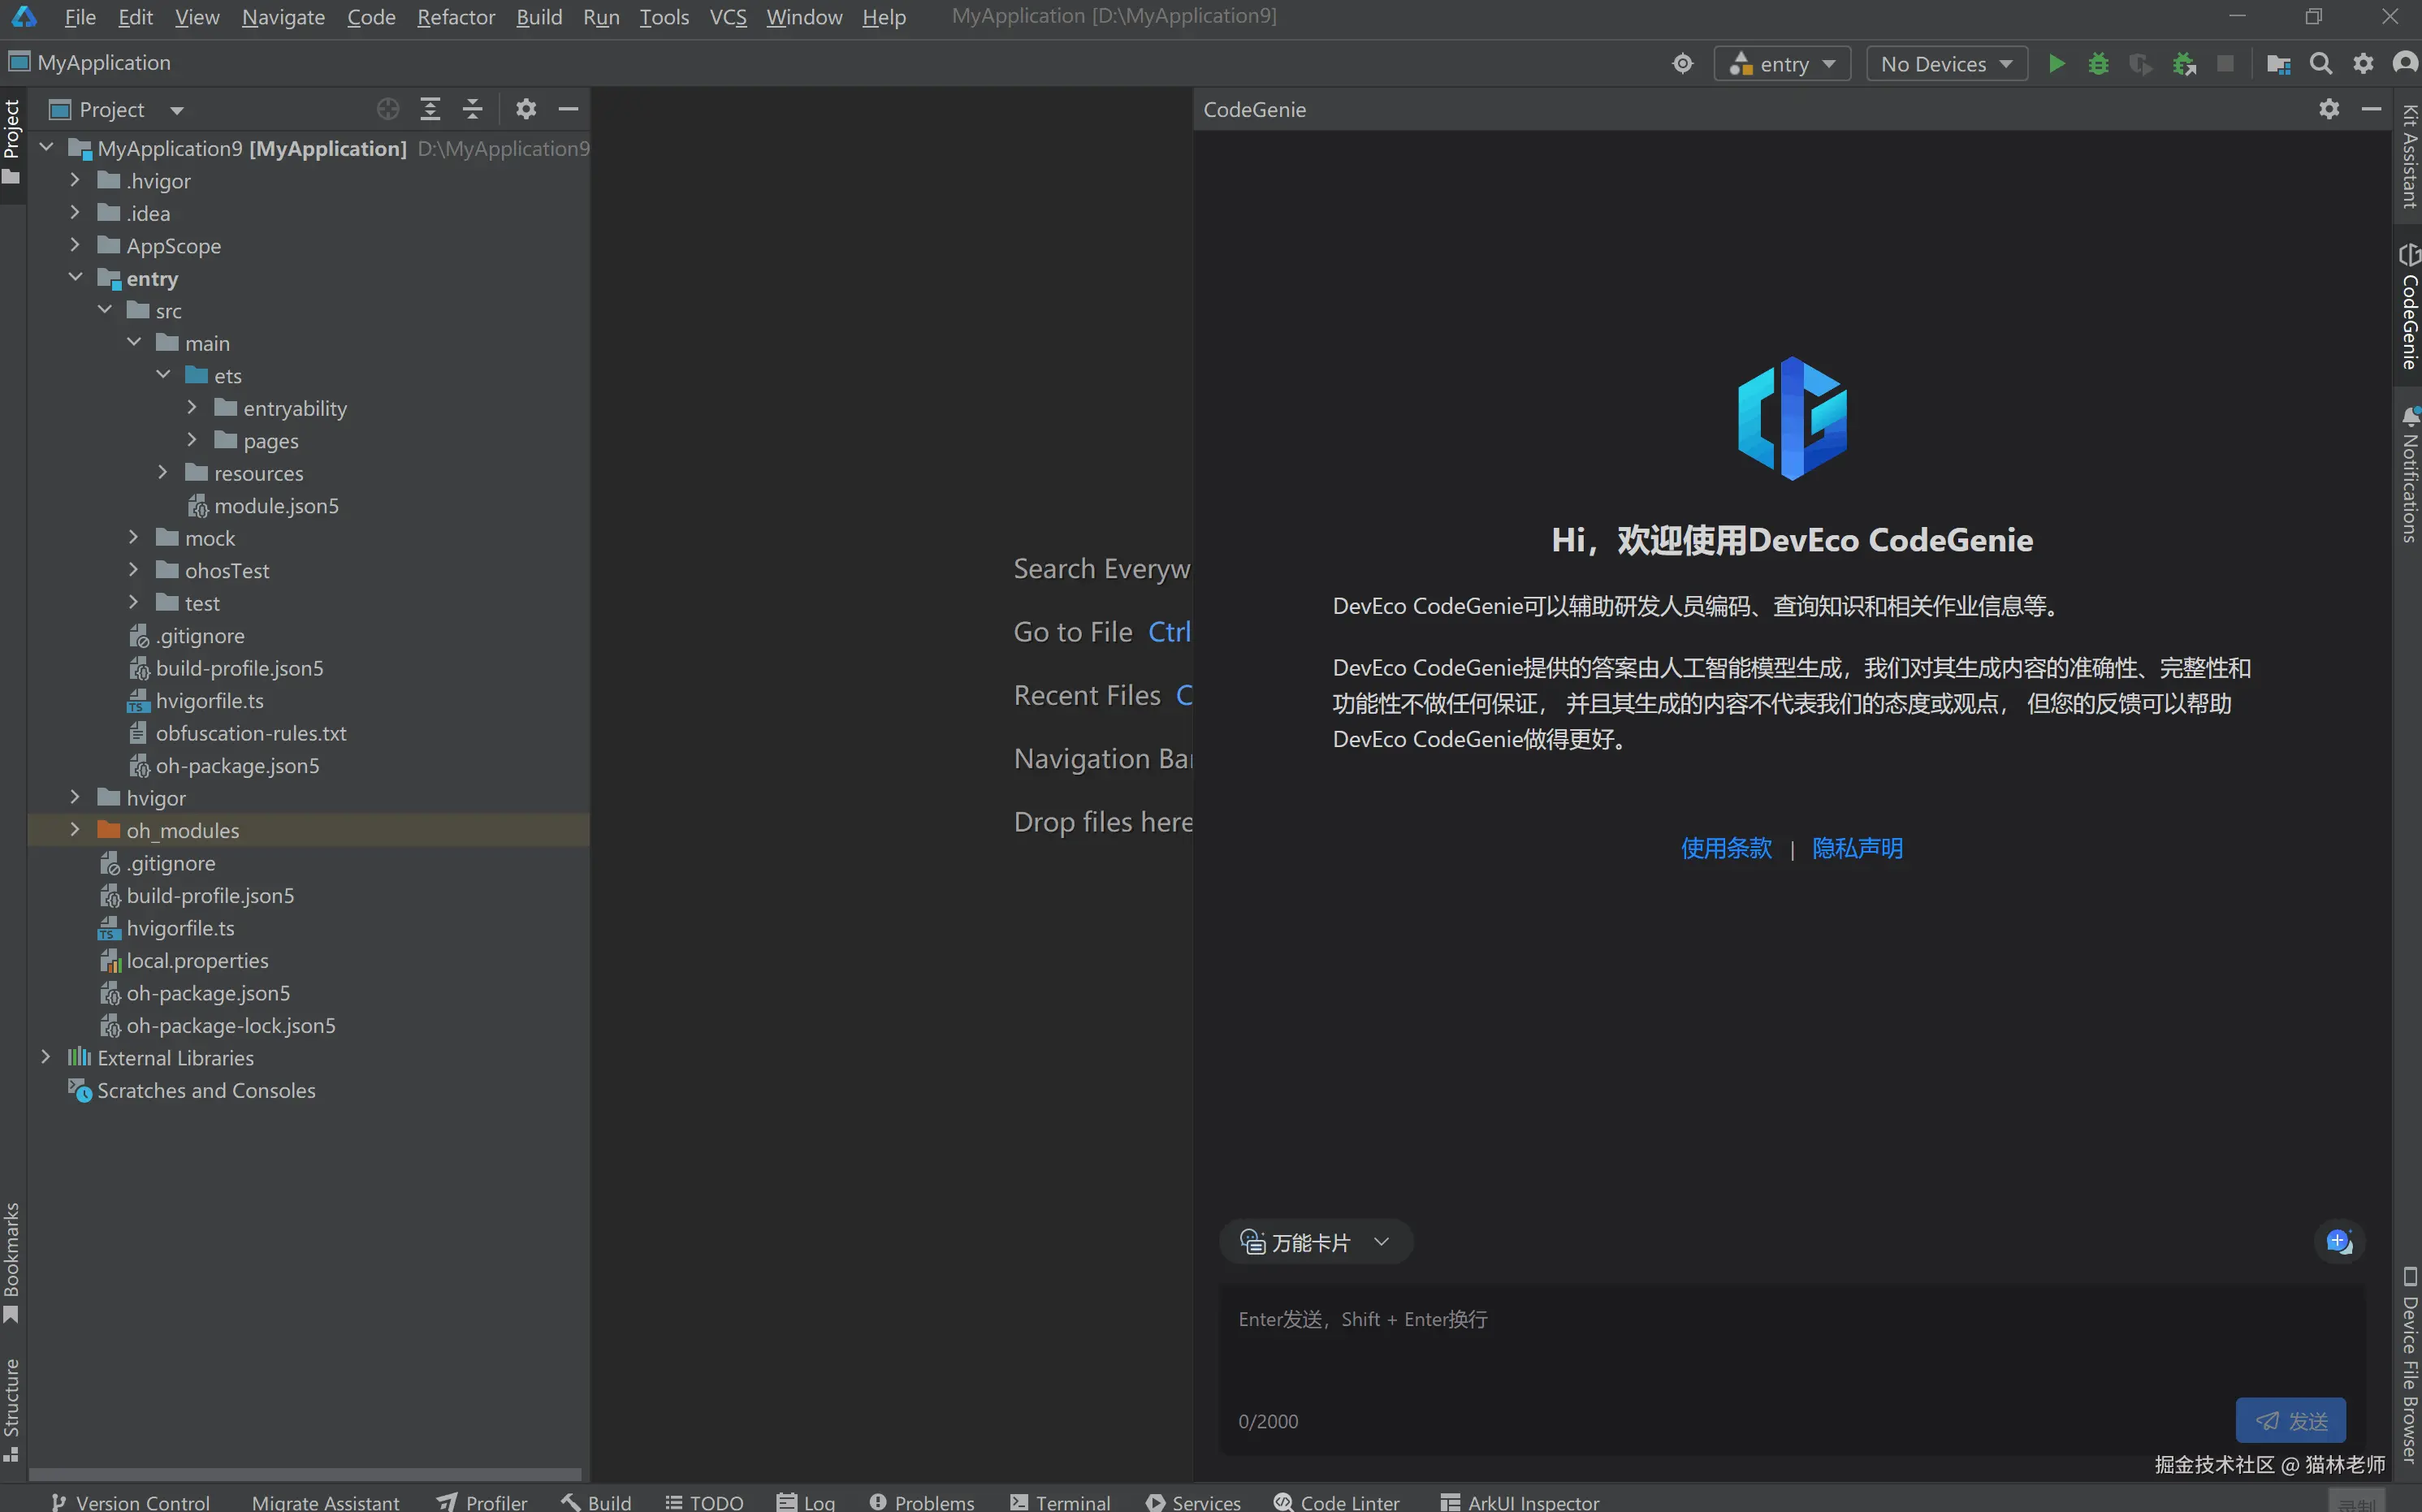
Task: Click the 使用条款 link
Action: 1726,848
